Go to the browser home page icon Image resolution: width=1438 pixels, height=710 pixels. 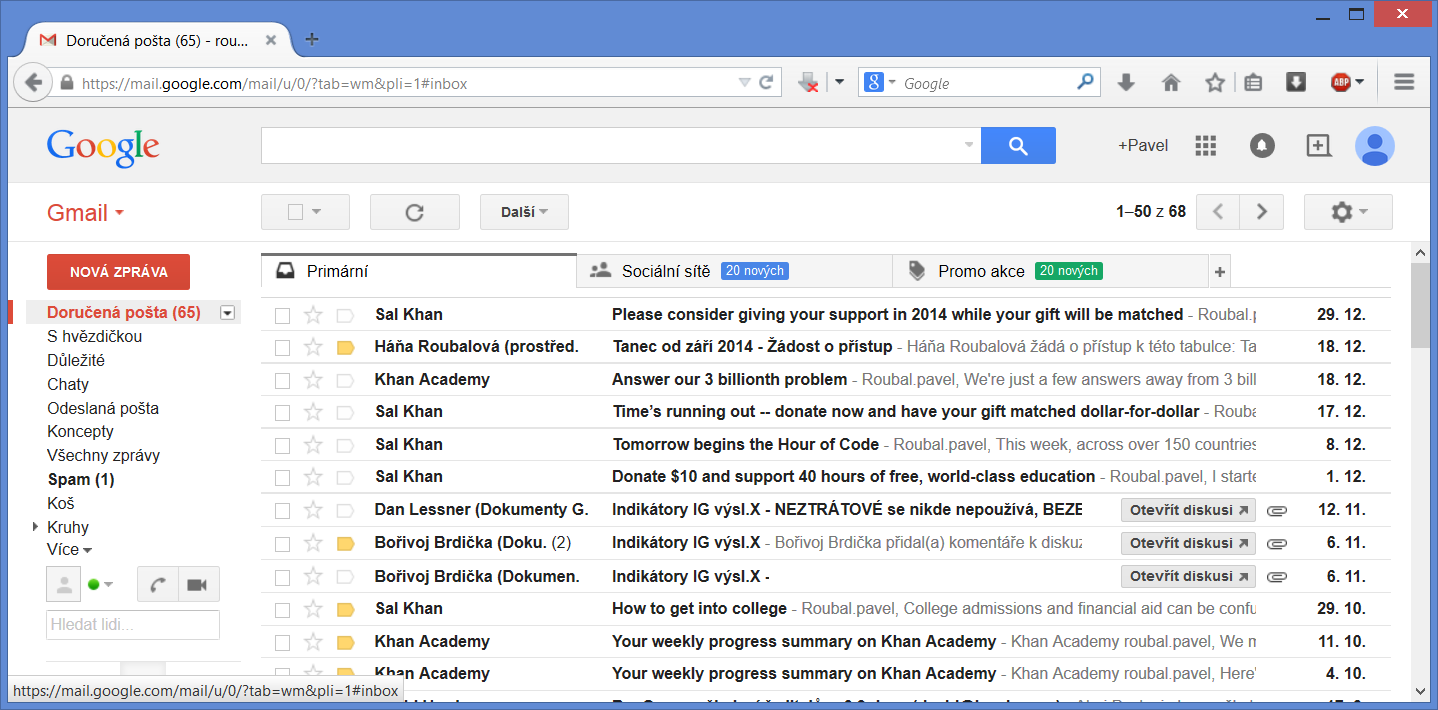[x=1171, y=83]
